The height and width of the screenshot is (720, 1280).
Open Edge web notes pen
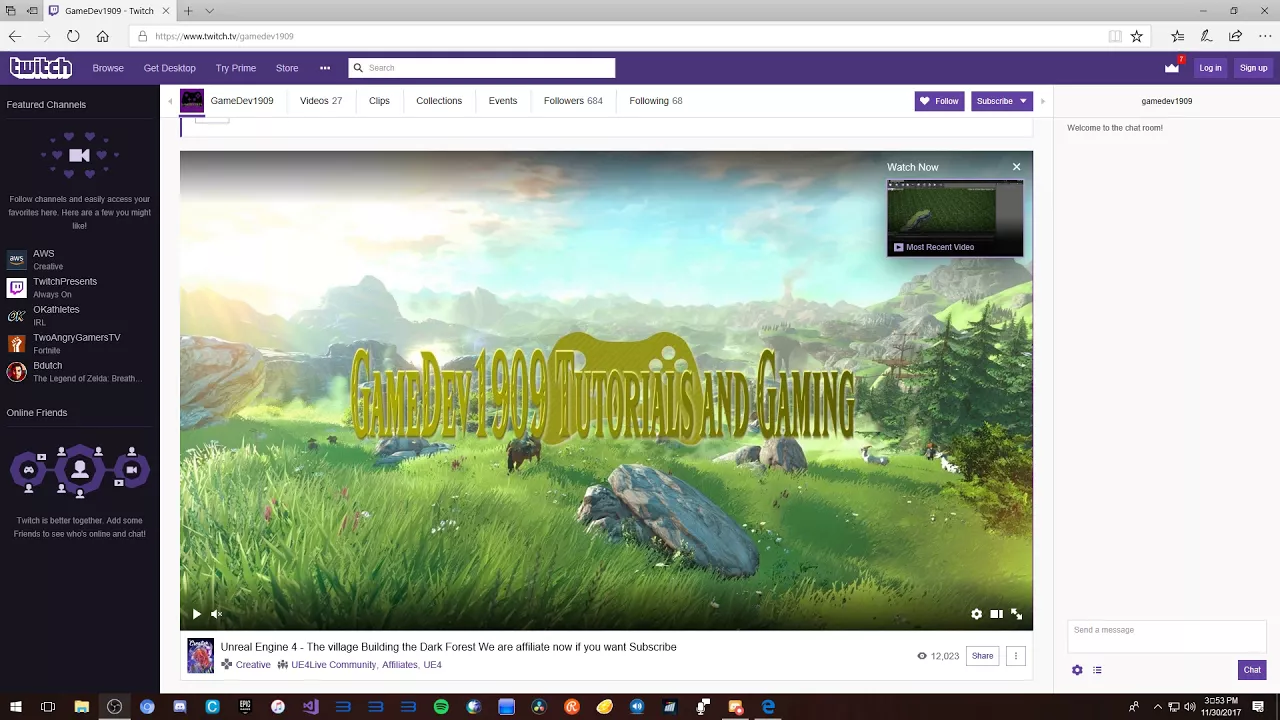coord(1207,36)
